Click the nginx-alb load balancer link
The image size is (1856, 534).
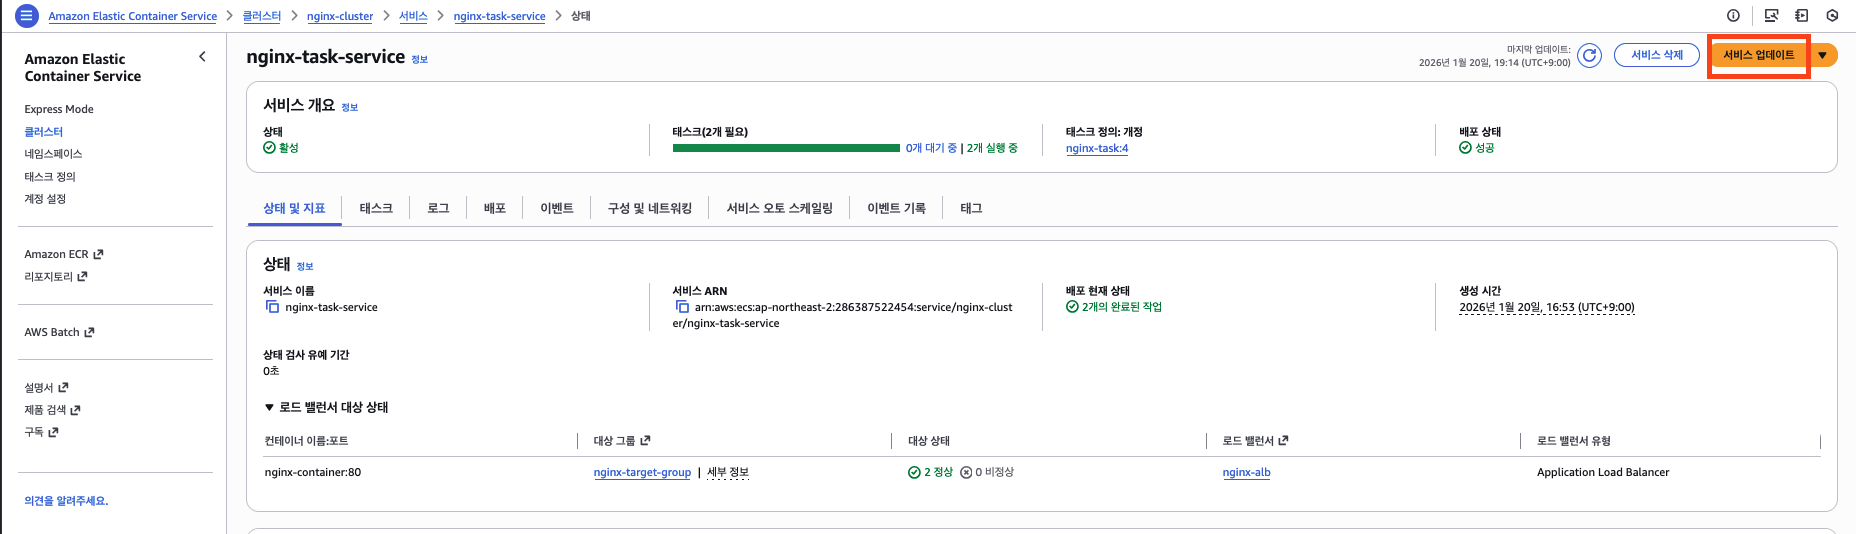pyautogui.click(x=1246, y=473)
